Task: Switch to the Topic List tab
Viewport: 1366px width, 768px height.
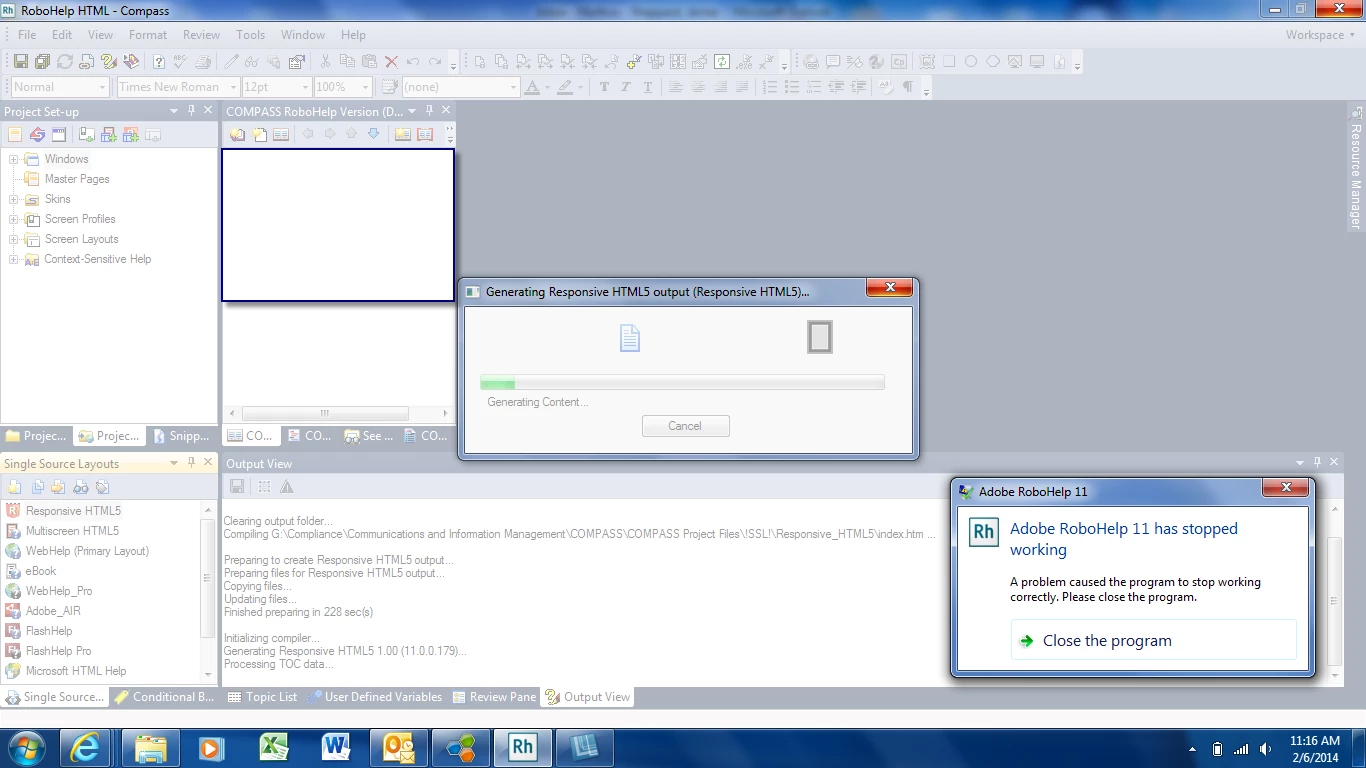Action: point(263,697)
